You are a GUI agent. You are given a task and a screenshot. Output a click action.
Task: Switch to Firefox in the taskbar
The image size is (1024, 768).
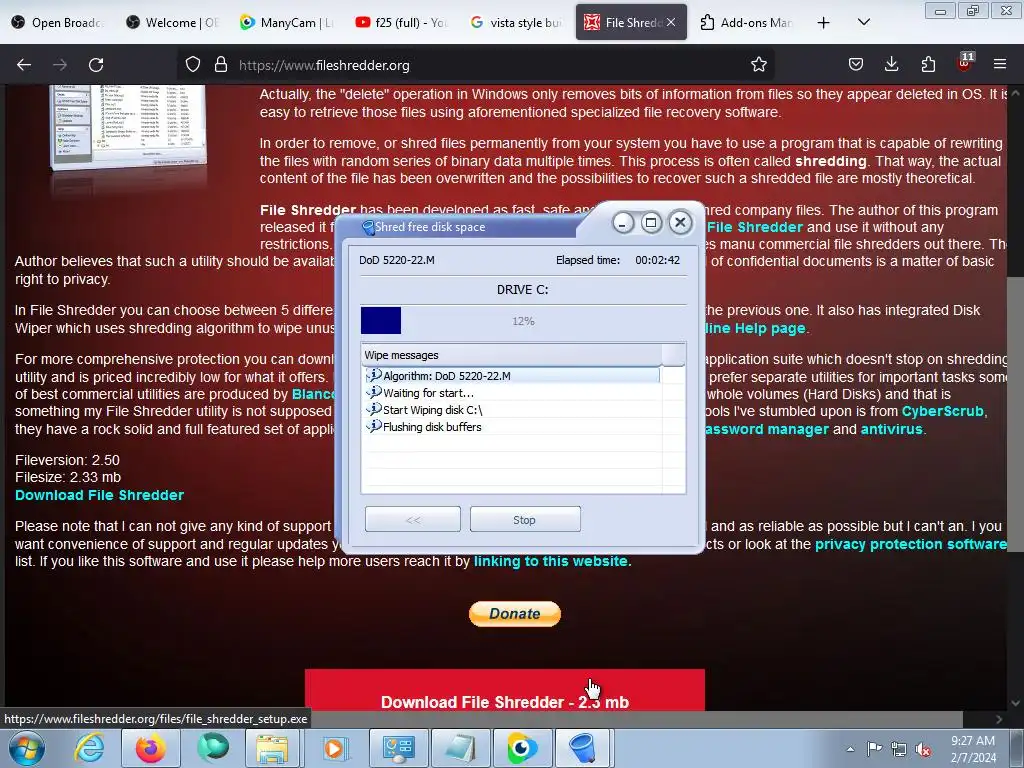[150, 748]
